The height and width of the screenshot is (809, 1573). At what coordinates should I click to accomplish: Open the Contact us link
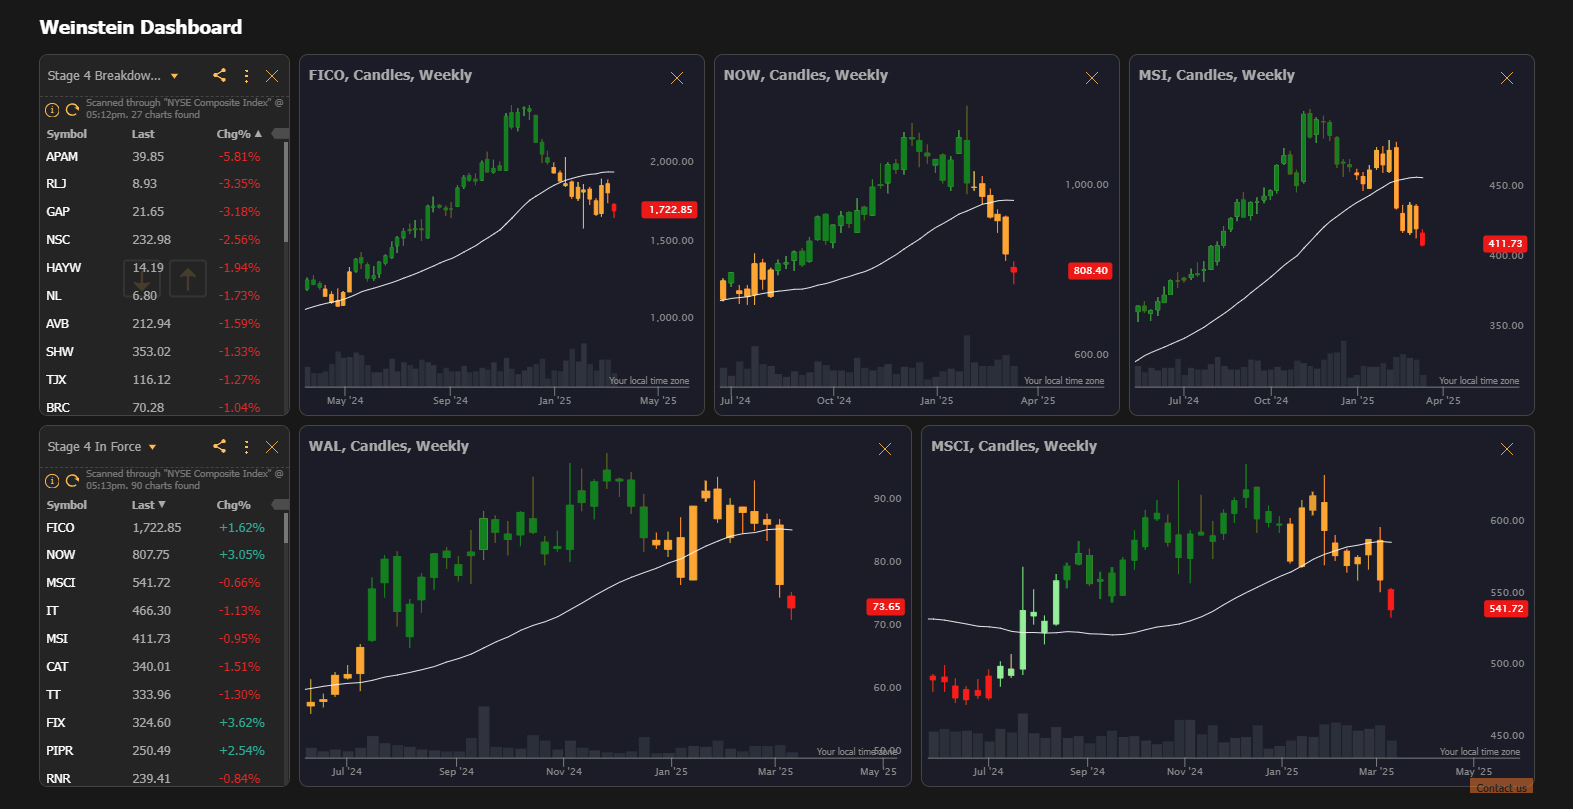pyautogui.click(x=1502, y=787)
